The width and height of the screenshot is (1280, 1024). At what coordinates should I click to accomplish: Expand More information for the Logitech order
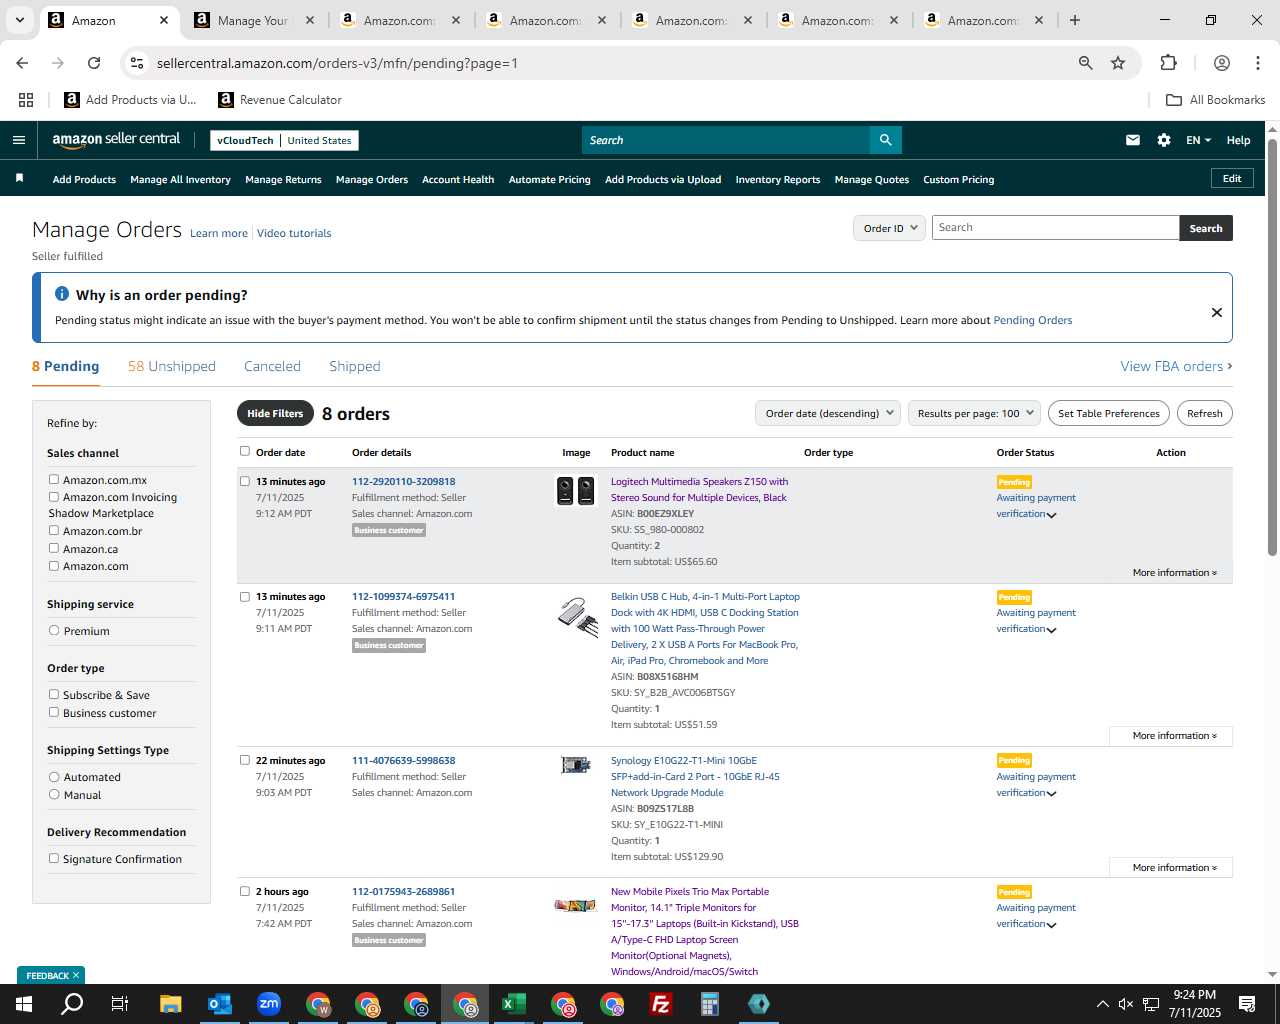(x=1175, y=573)
